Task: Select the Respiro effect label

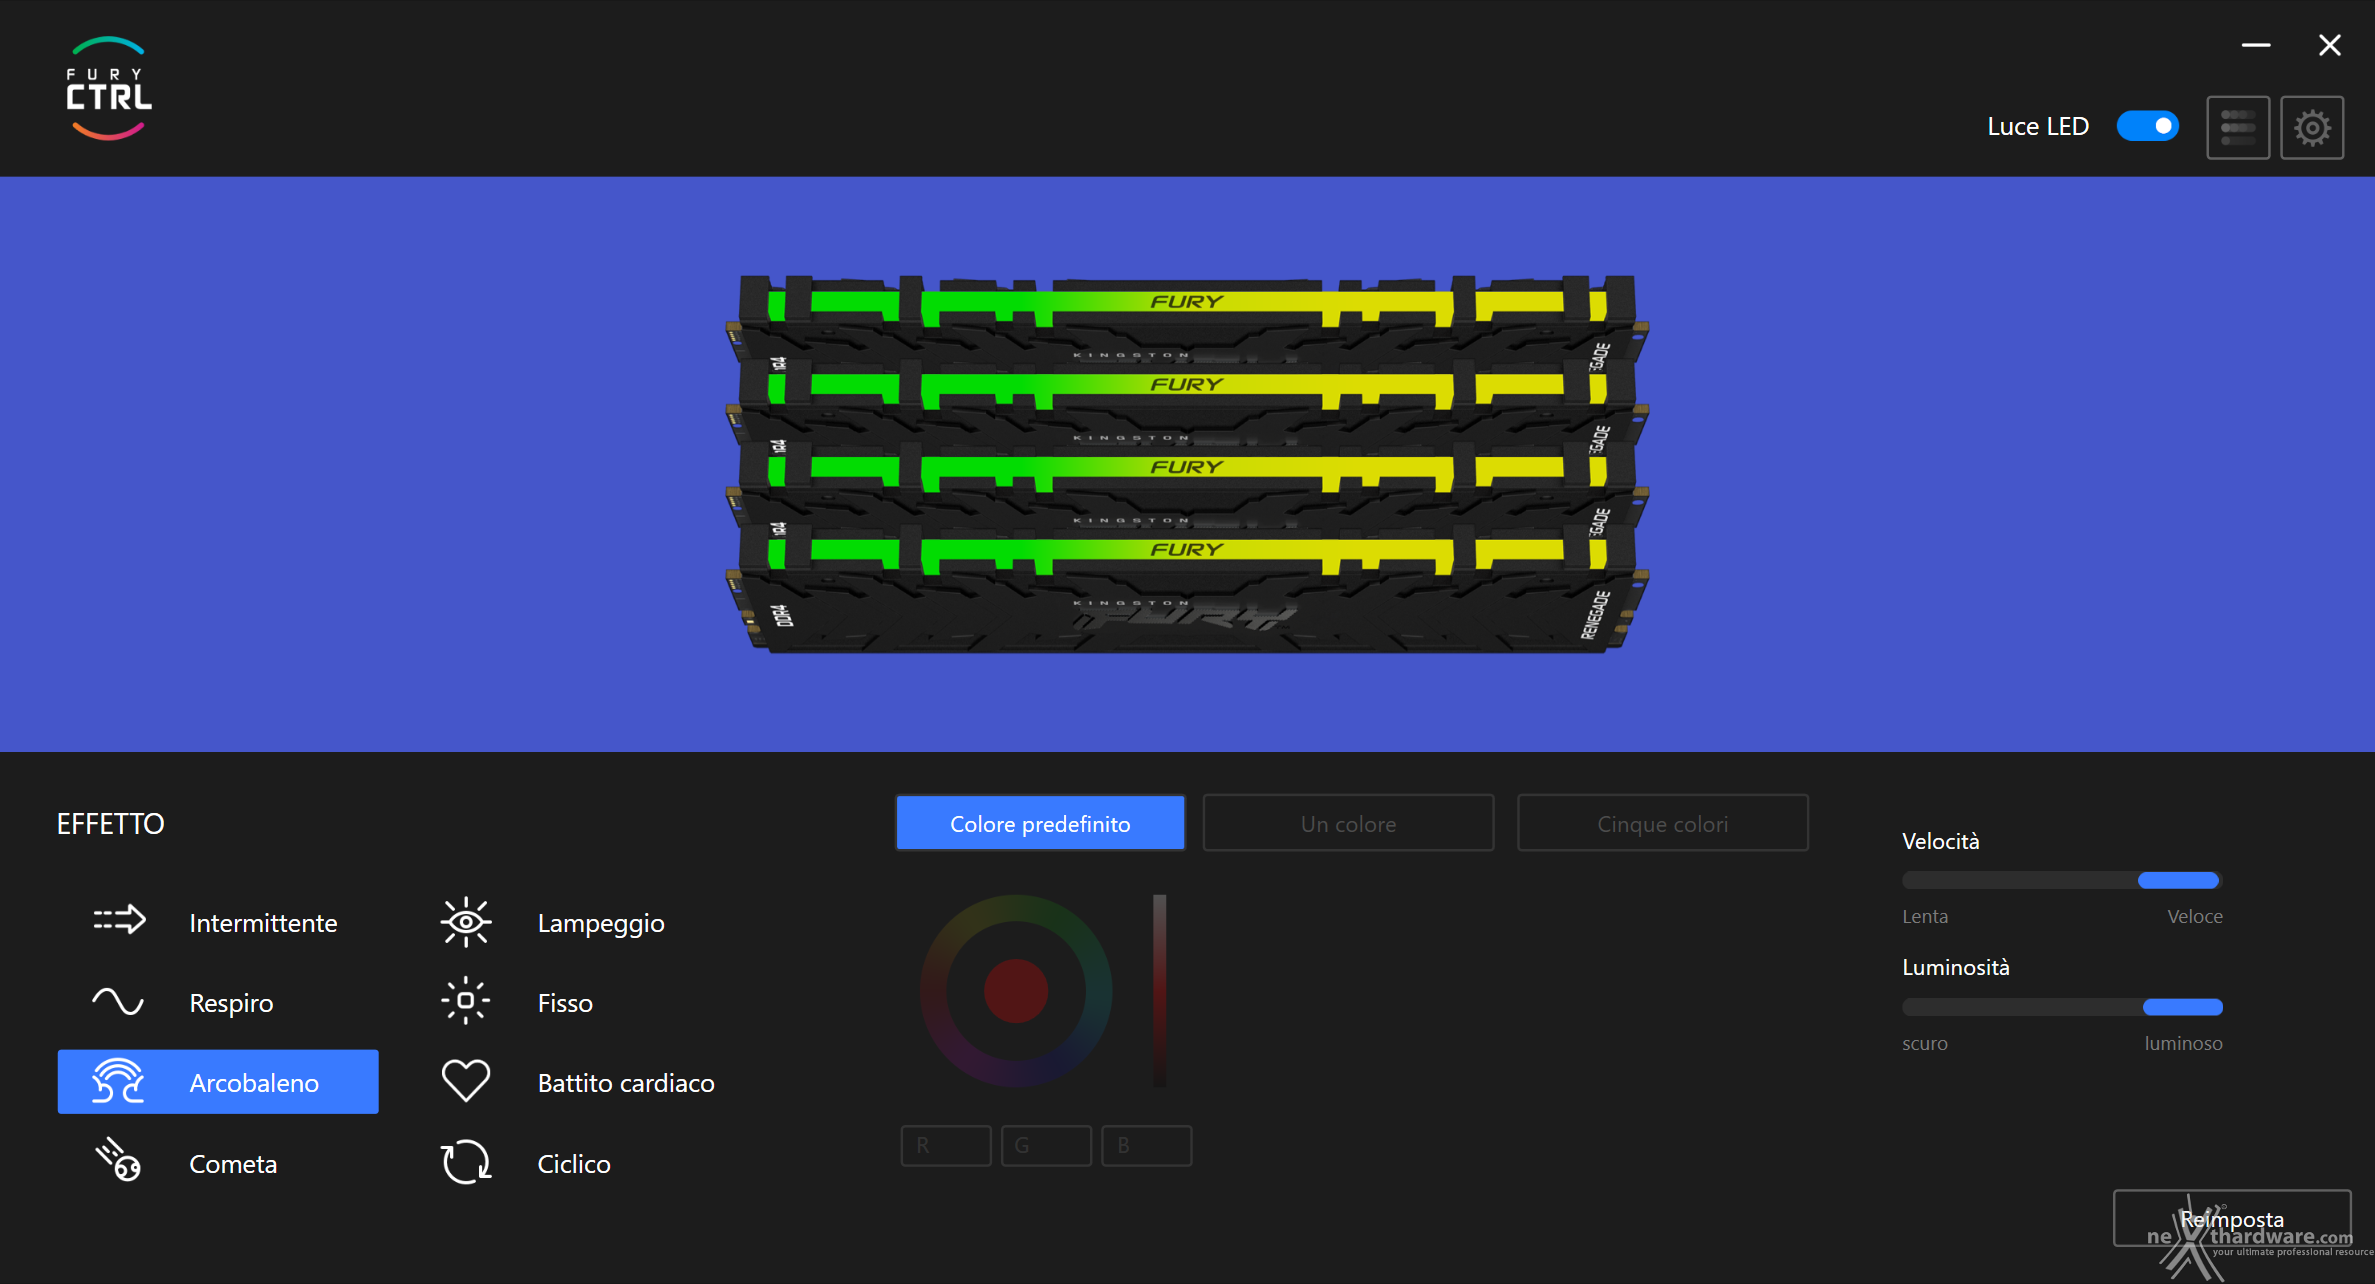Action: 231,1002
